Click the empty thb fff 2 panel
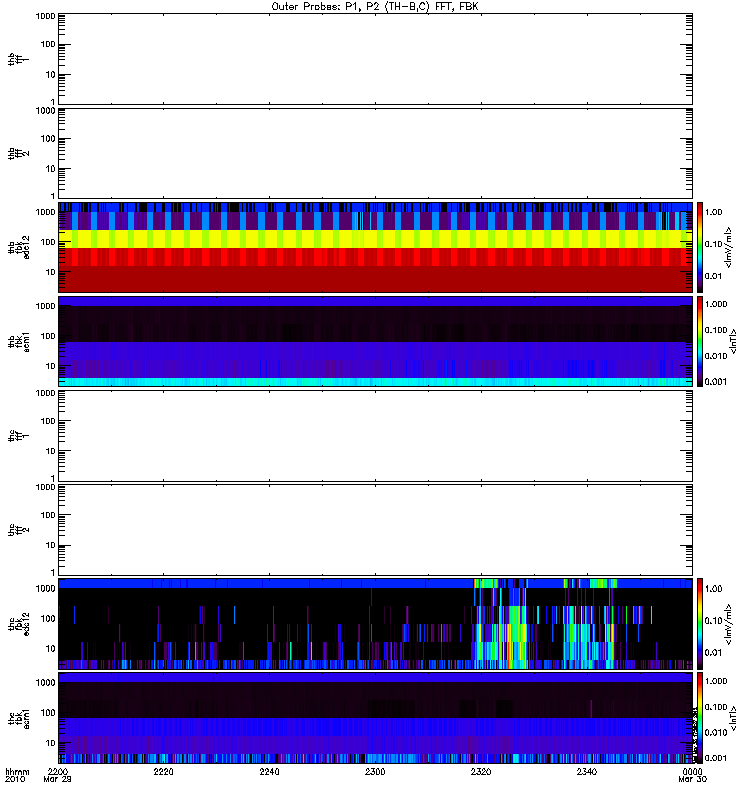The width and height of the screenshot is (750, 800). coord(375,154)
